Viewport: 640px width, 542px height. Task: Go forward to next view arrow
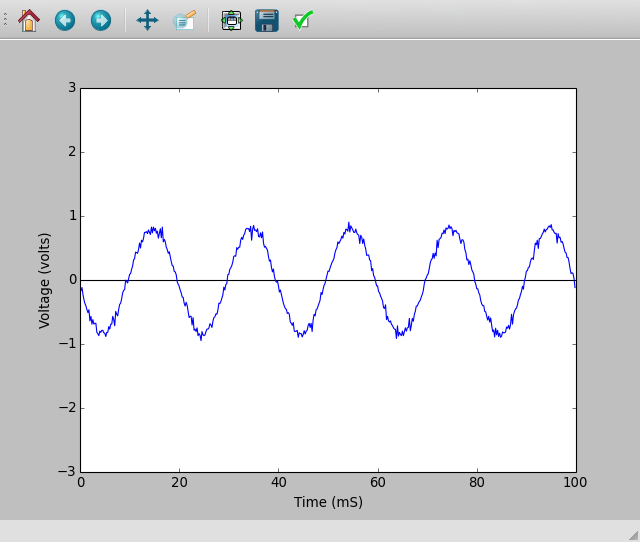click(101, 20)
